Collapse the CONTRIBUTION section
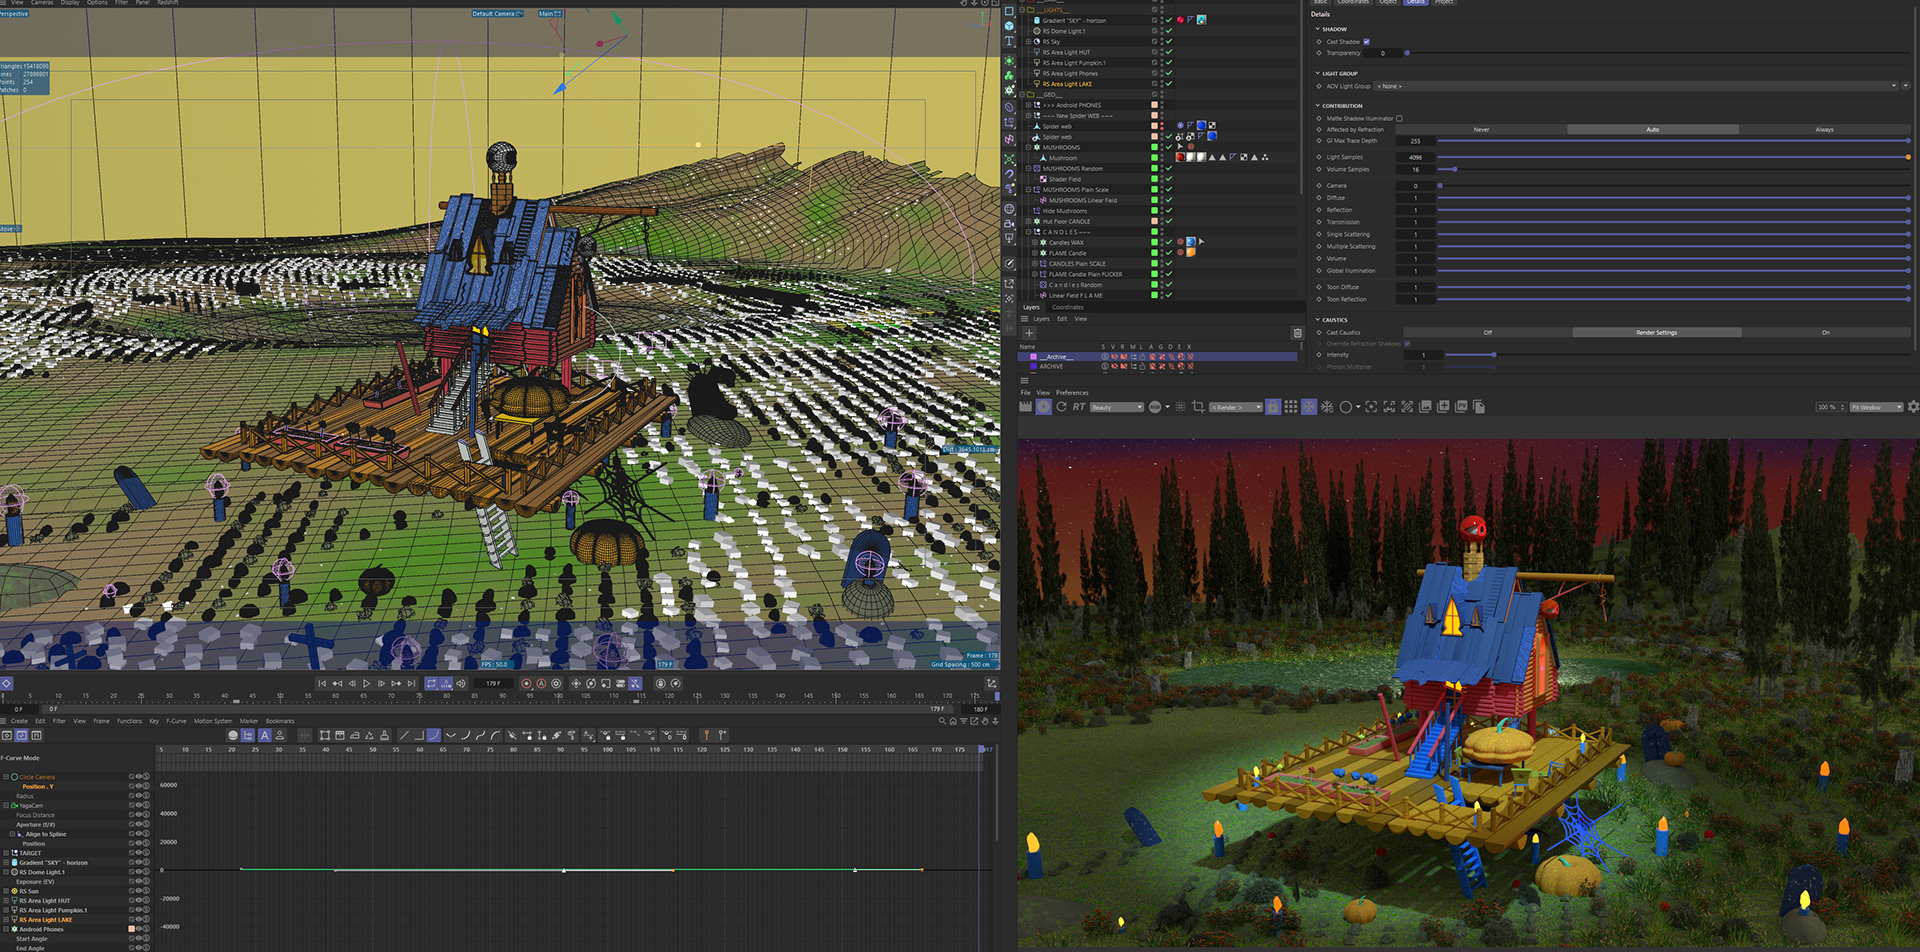This screenshot has width=1920, height=952. (1318, 105)
